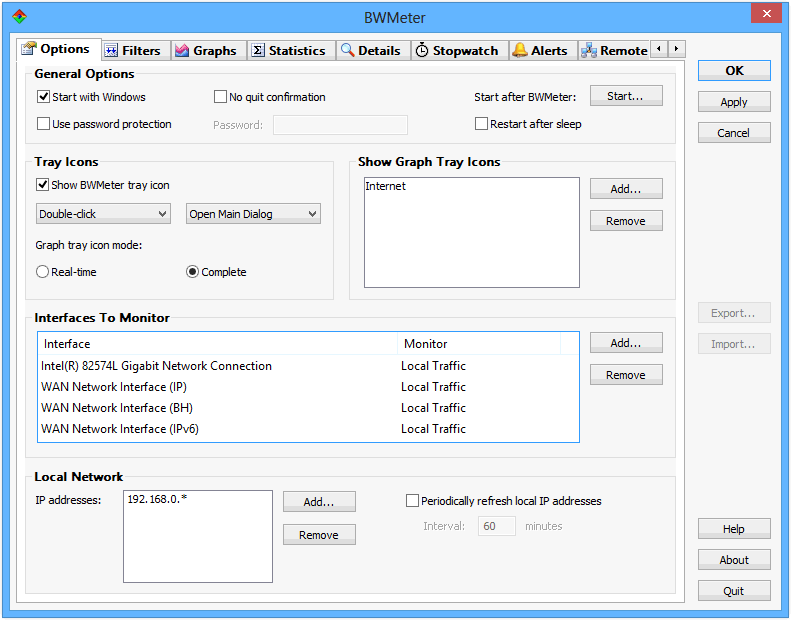This screenshot has width=791, height=620.
Task: Open the Open Main Dialog dropdown
Action: pos(253,214)
